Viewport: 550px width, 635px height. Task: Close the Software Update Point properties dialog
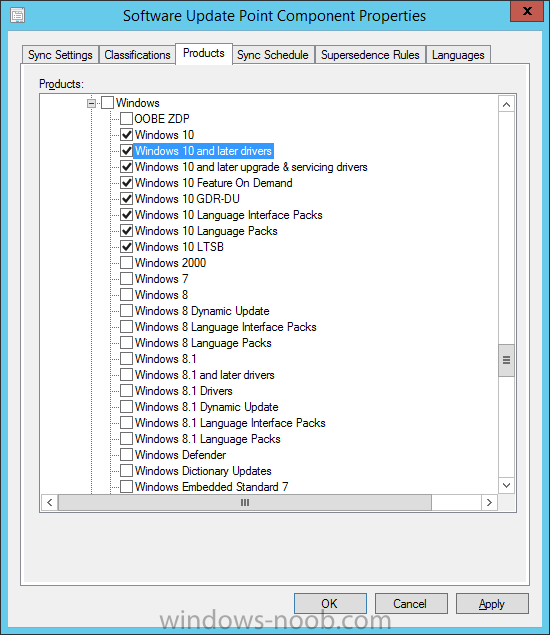point(527,11)
